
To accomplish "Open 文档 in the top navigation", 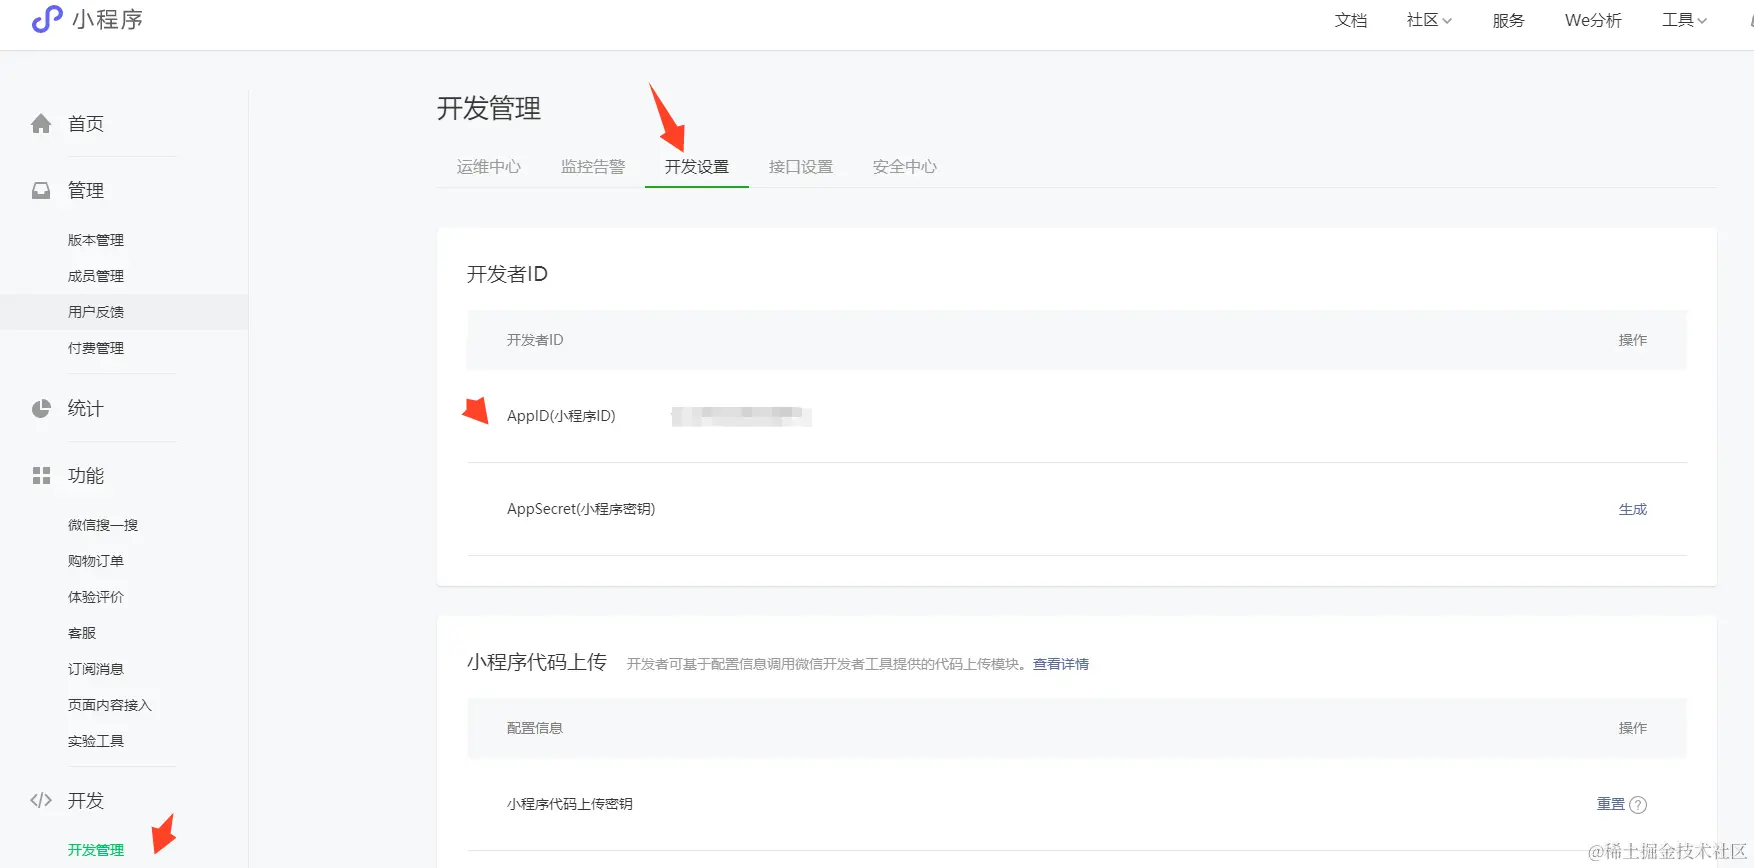I will tap(1351, 20).
